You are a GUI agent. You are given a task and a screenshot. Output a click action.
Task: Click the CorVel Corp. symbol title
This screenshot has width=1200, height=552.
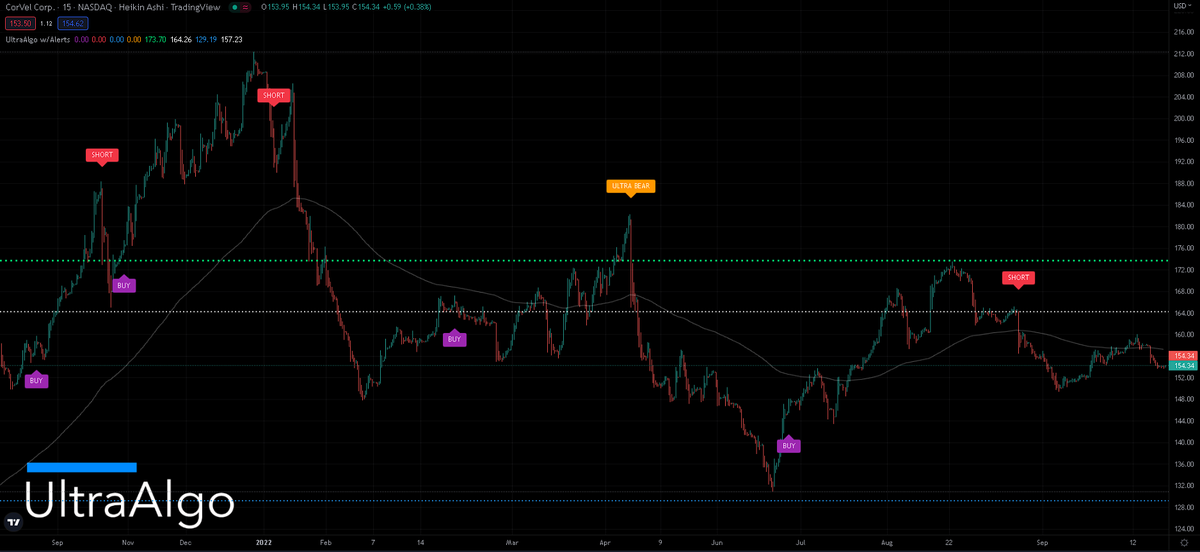tap(29, 8)
